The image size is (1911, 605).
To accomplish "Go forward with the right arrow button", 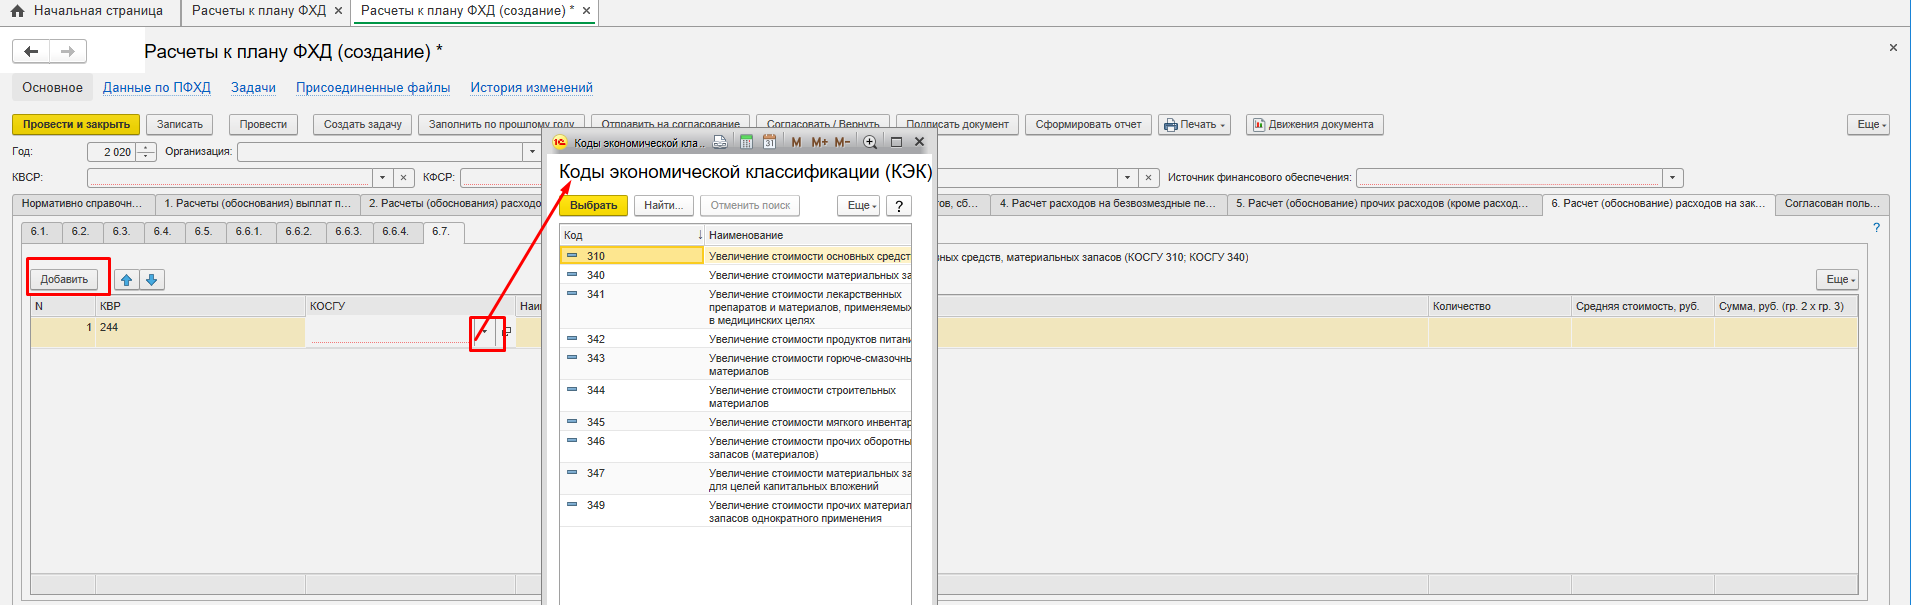I will (68, 51).
